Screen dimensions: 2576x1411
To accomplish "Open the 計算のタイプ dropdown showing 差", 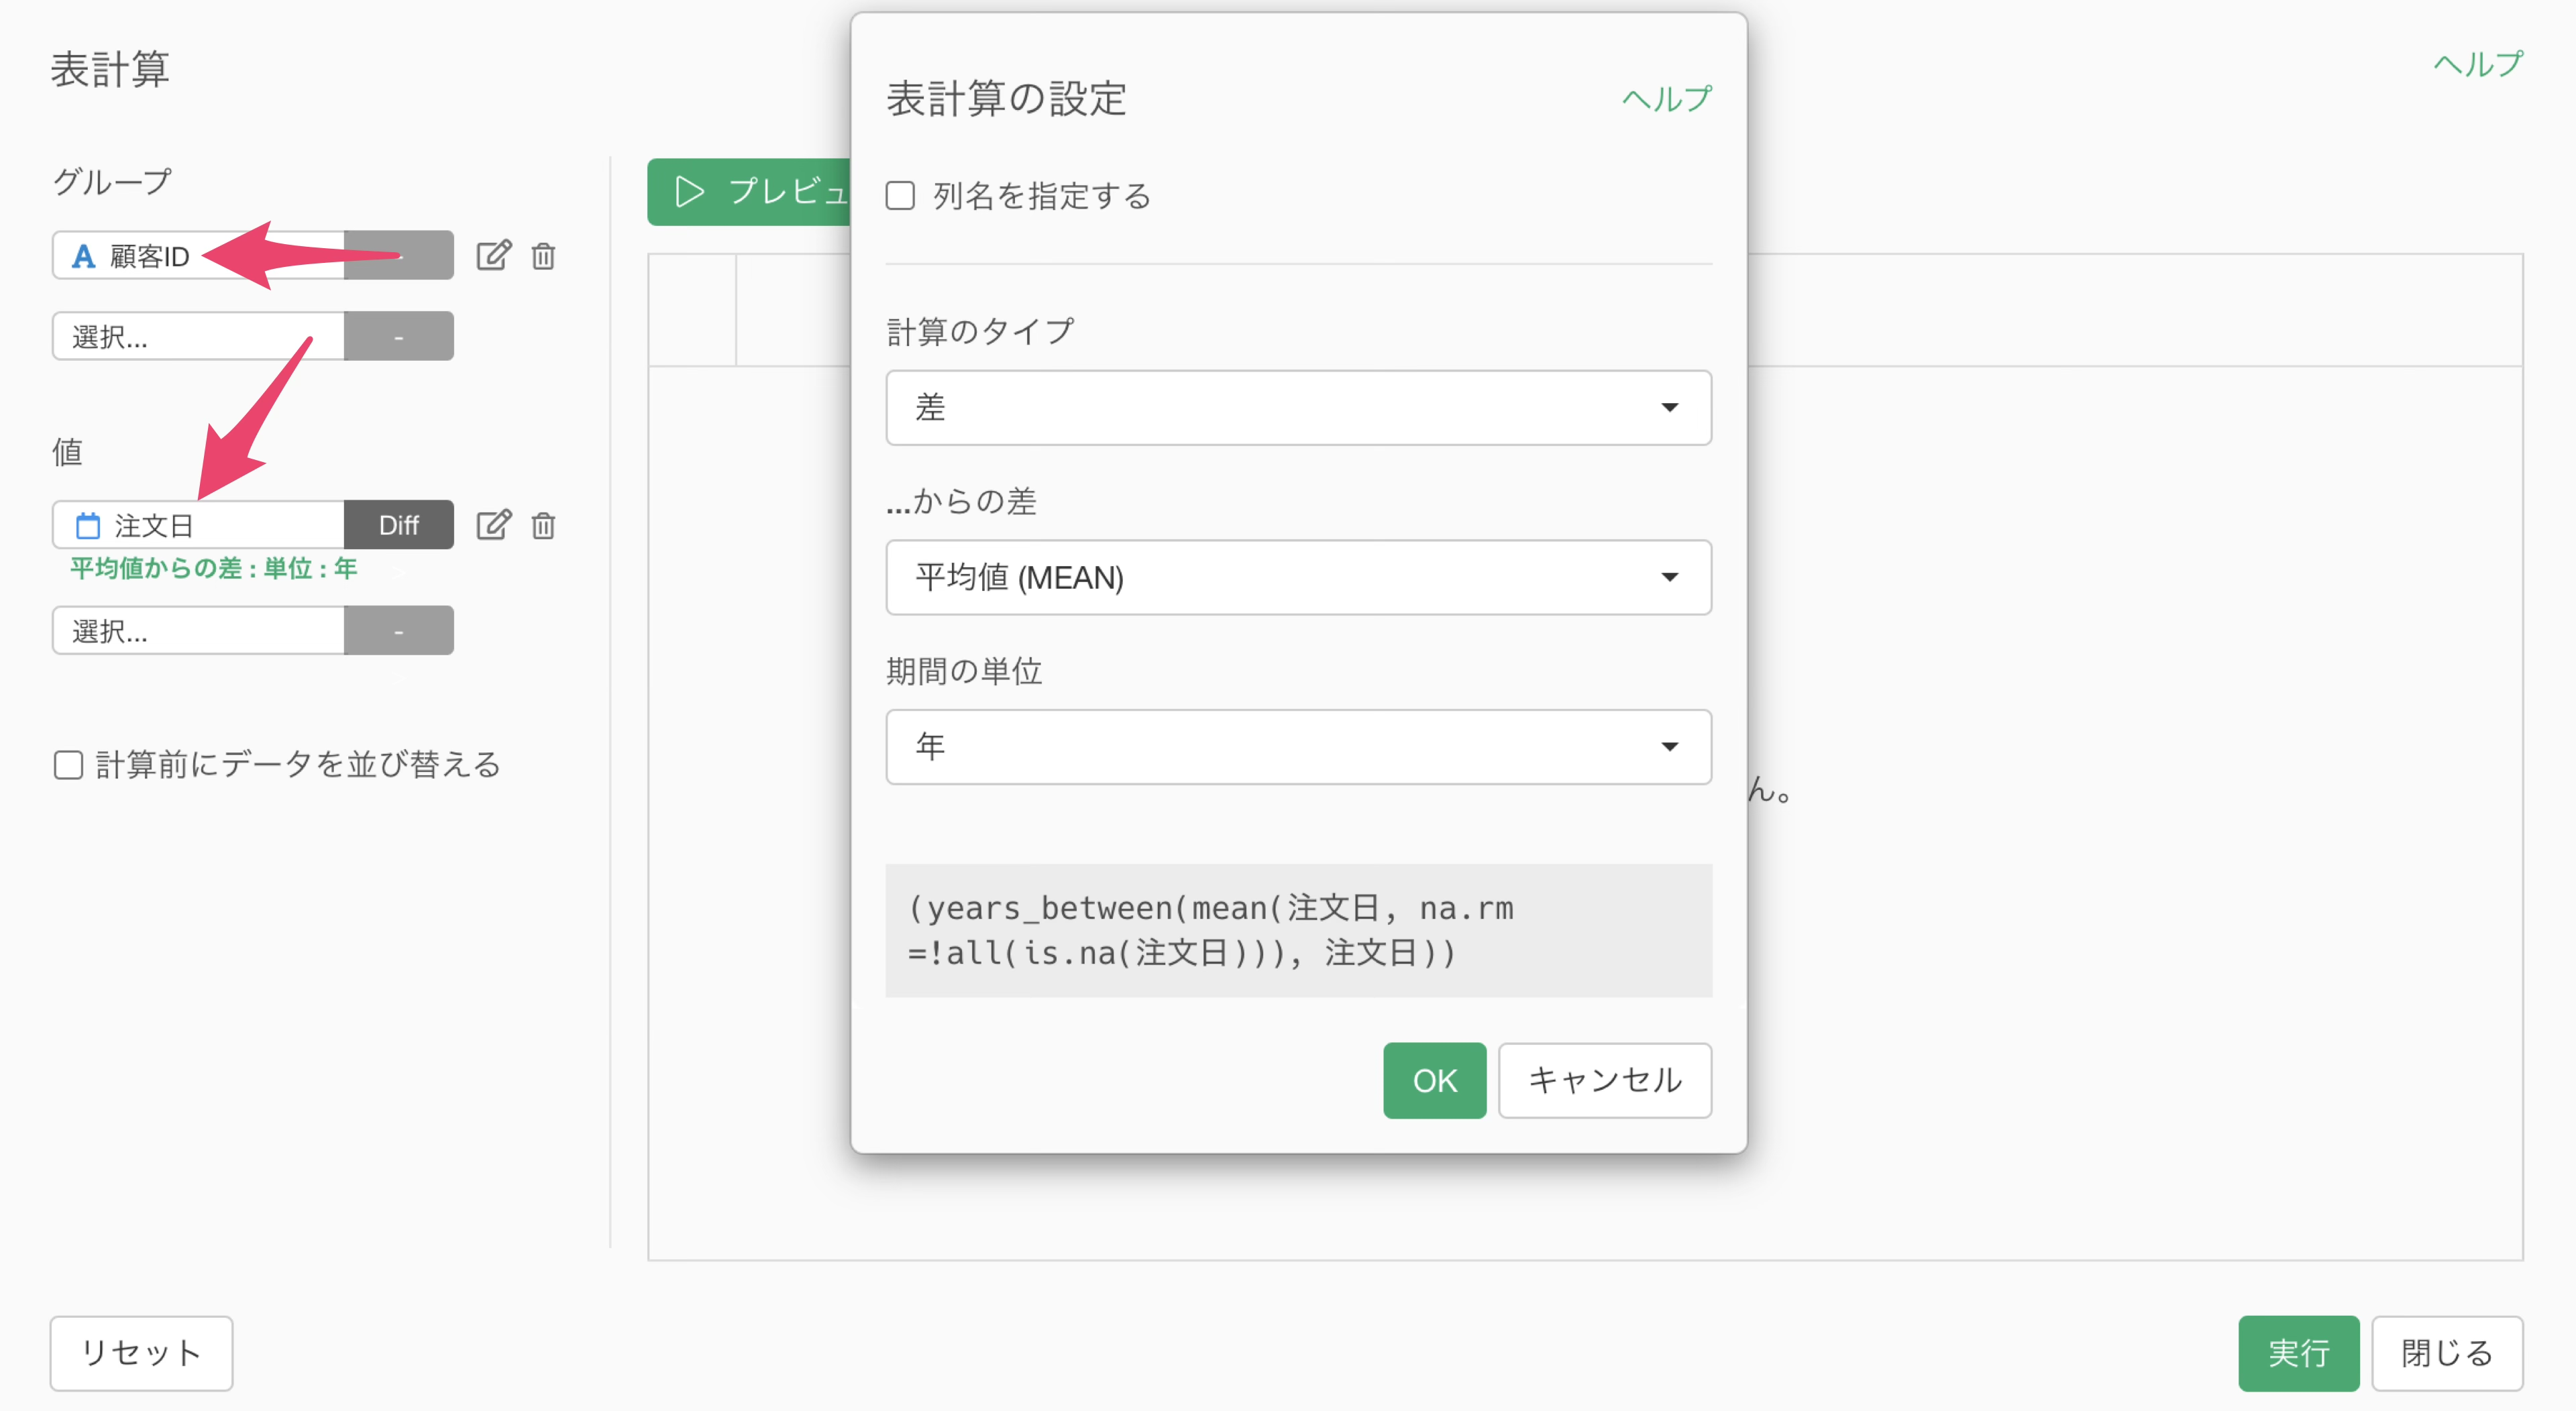I will (x=1298, y=408).
